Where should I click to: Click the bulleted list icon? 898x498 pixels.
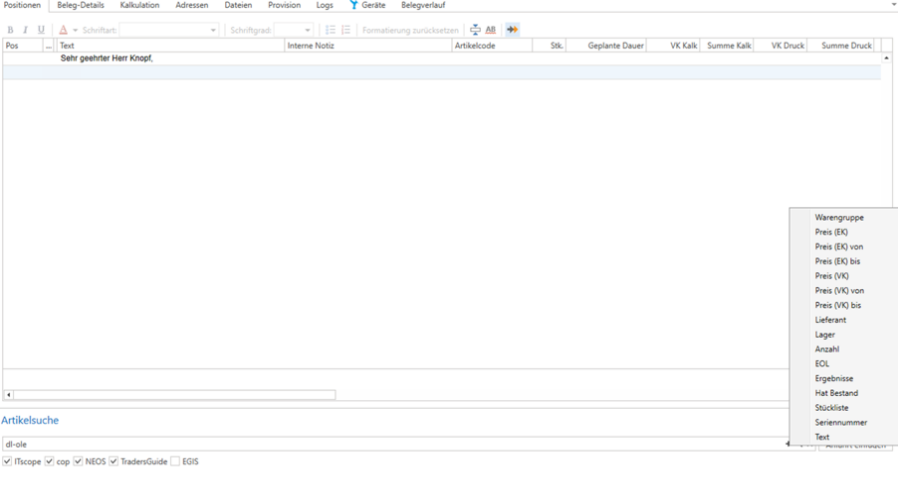point(330,30)
